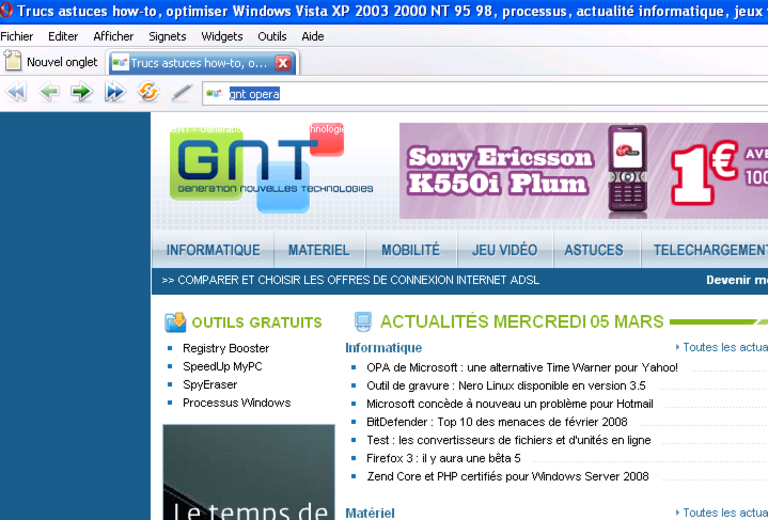This screenshot has width=768, height=520.
Task: Open Zend Core PHP Windows Server article
Action: click(508, 476)
